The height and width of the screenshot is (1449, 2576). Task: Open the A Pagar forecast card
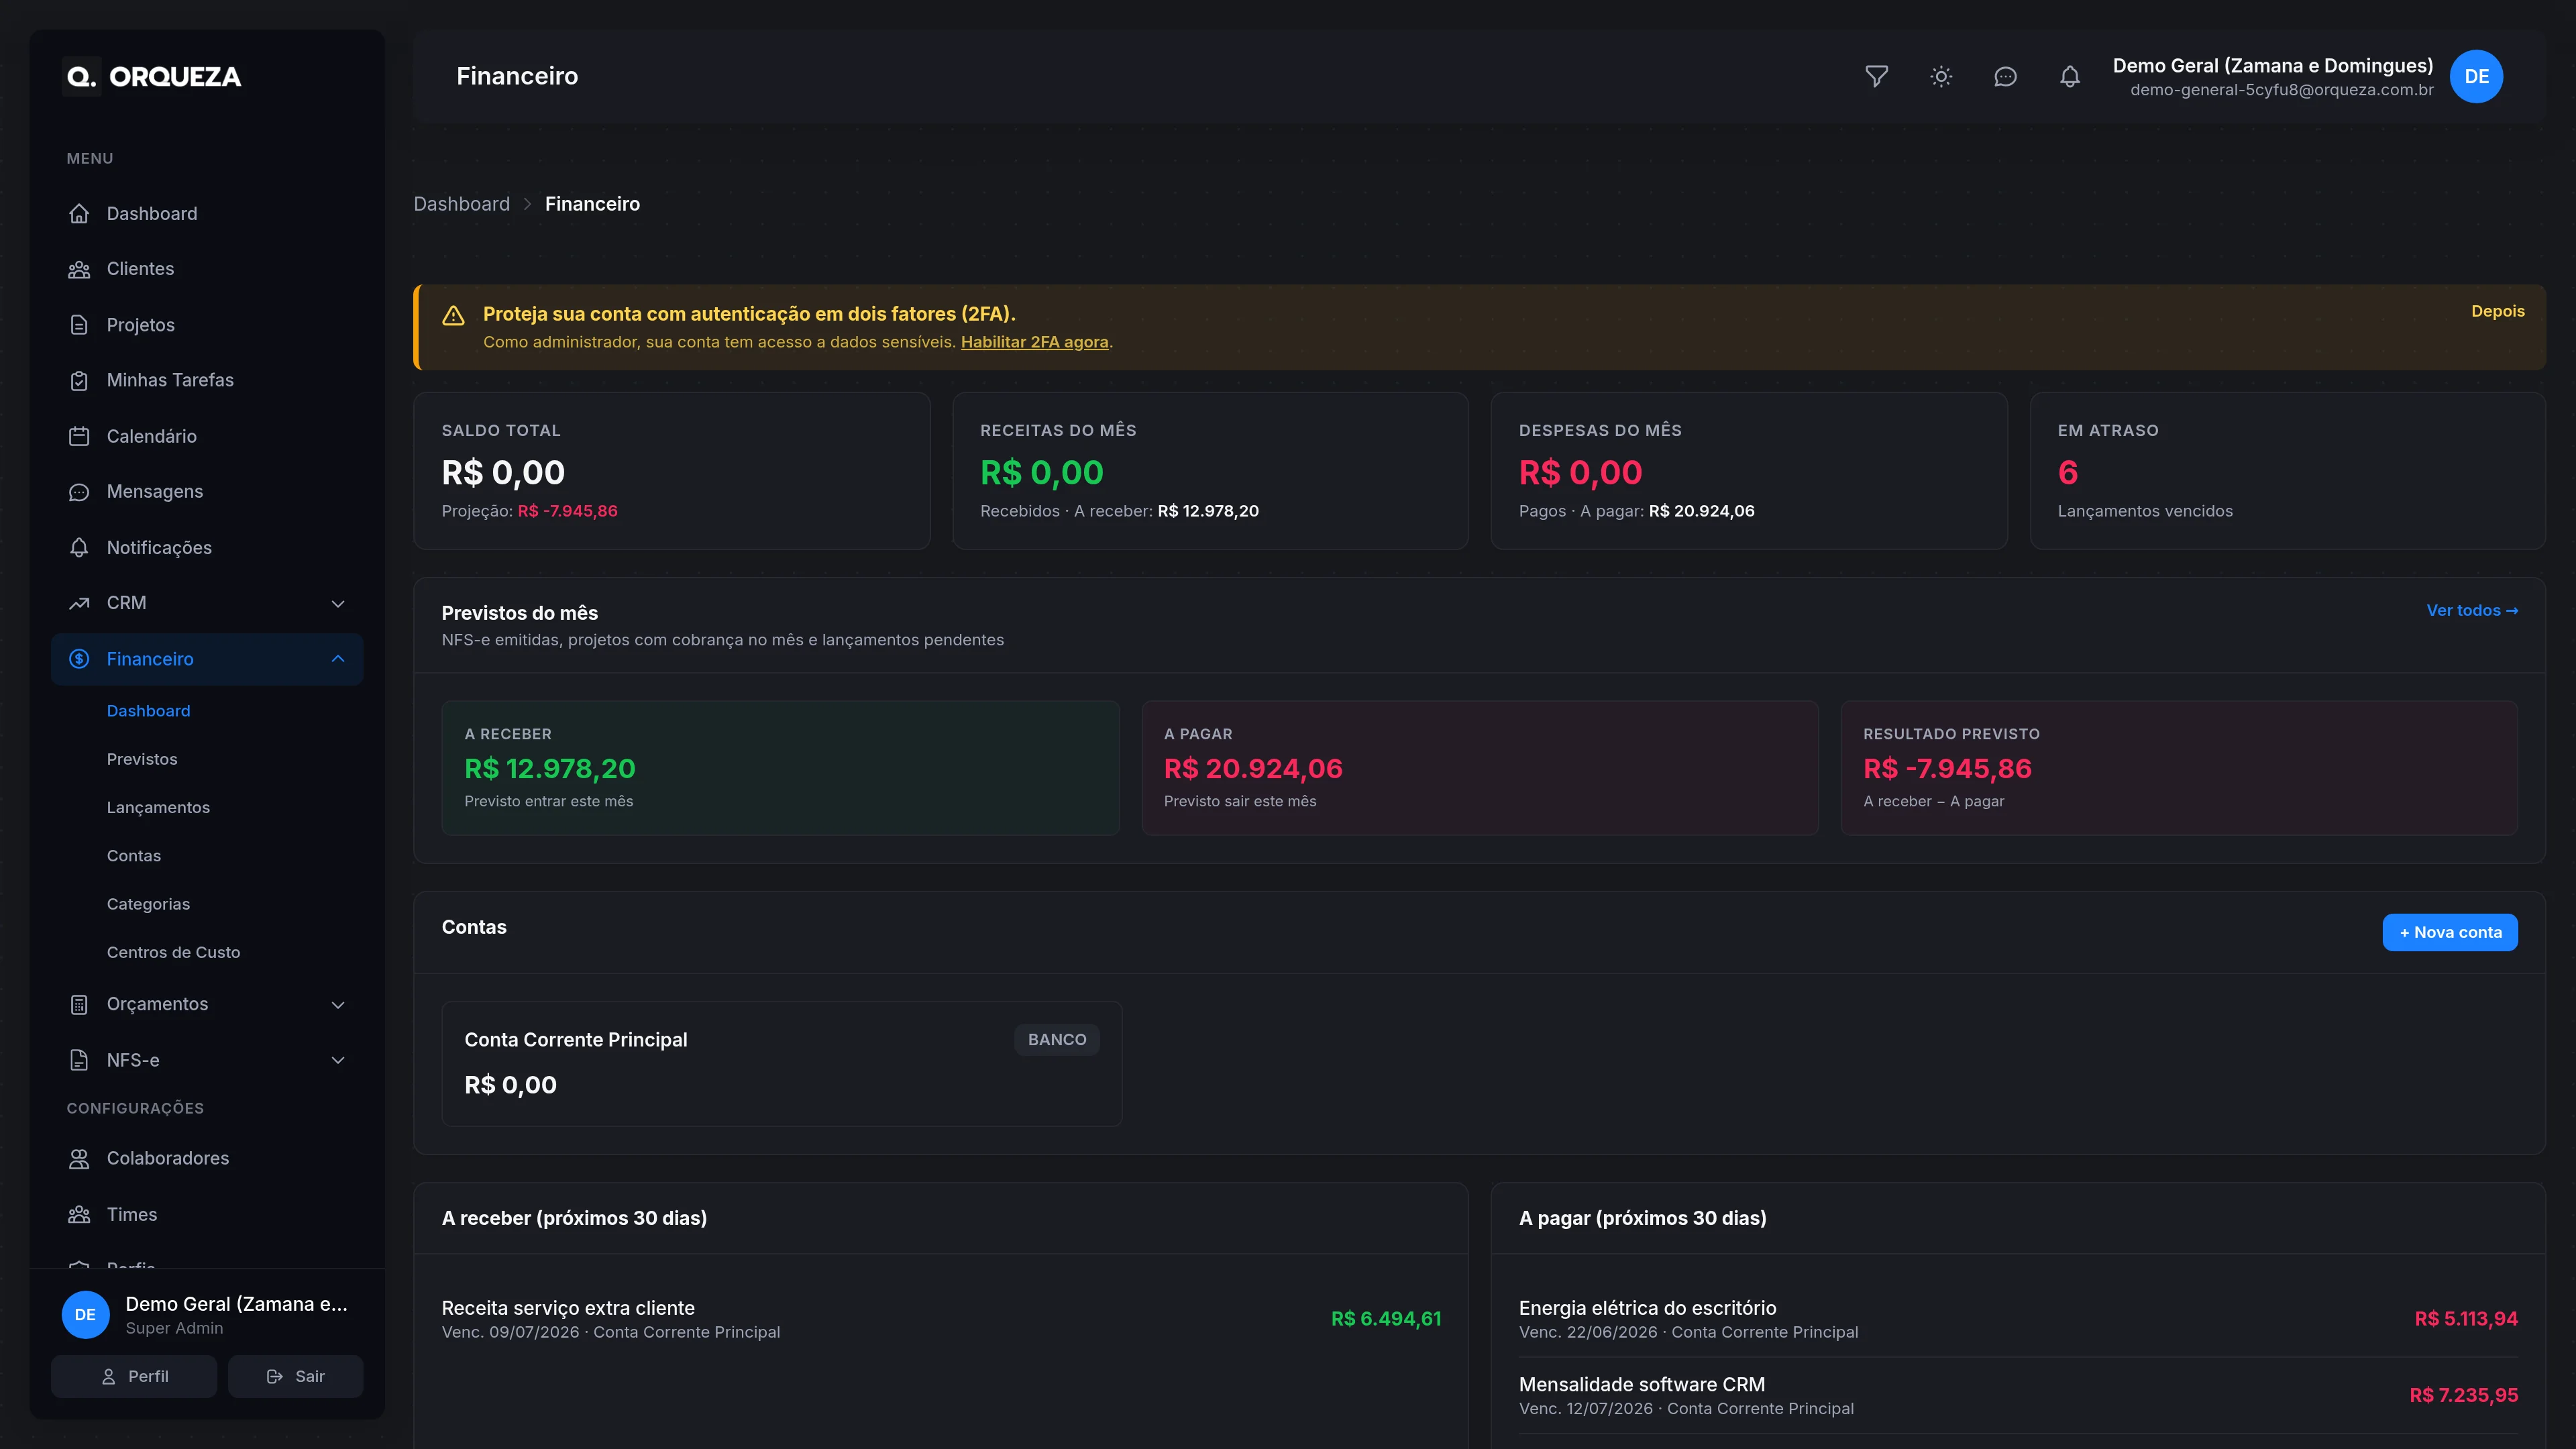(x=1480, y=768)
